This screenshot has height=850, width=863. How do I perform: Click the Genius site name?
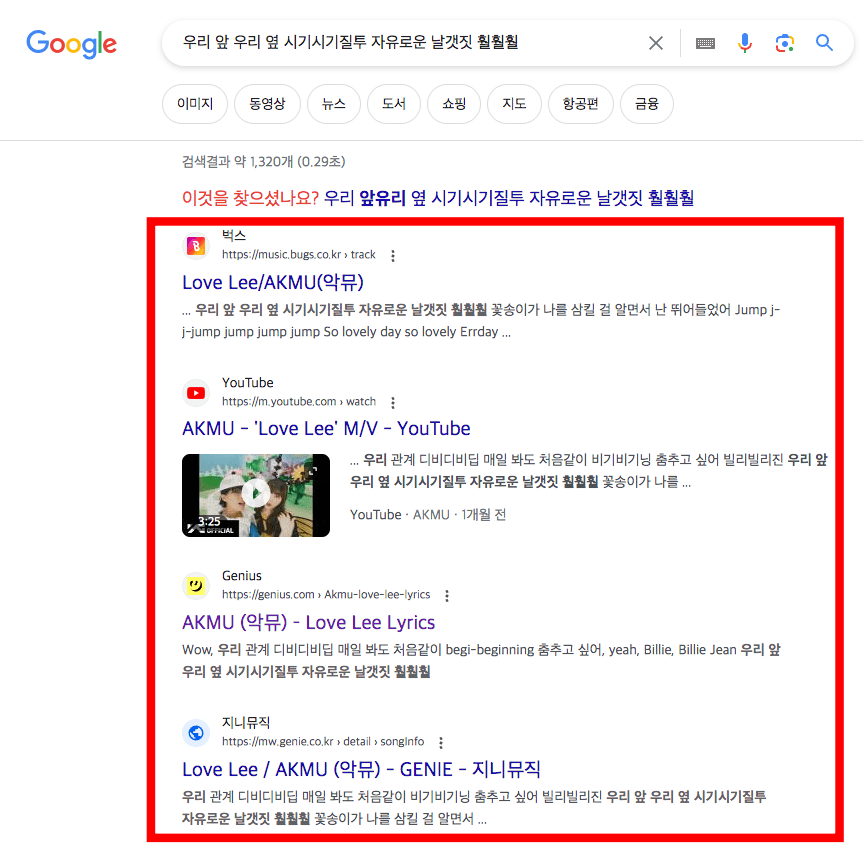(x=242, y=575)
